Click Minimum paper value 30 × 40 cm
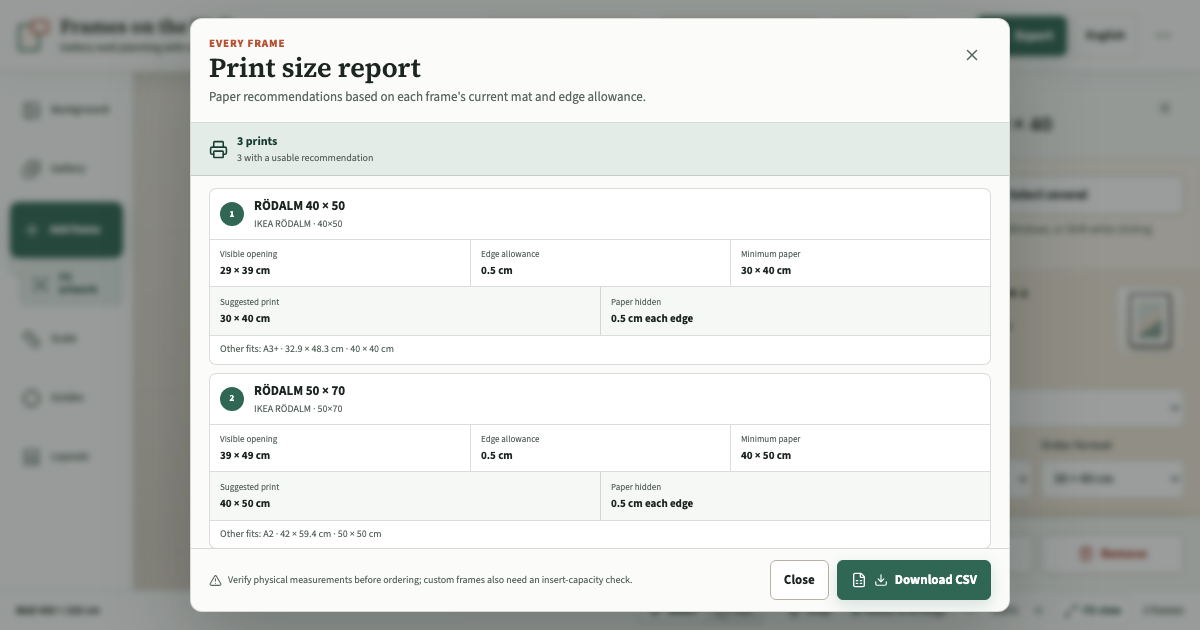Image resolution: width=1200 pixels, height=630 pixels. tap(766, 271)
